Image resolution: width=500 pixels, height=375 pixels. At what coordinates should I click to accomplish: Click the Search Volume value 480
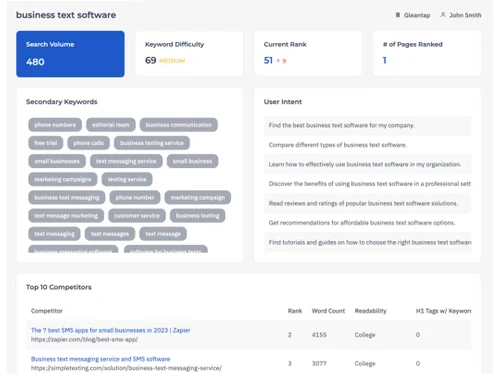tap(35, 62)
